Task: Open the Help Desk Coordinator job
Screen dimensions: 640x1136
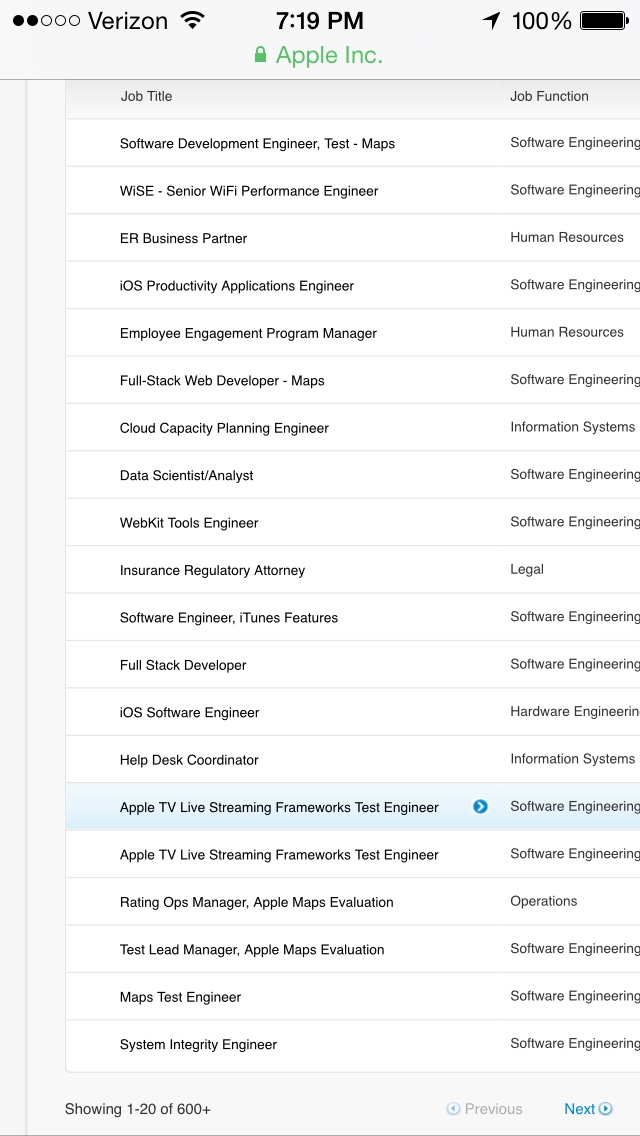Action: [189, 760]
